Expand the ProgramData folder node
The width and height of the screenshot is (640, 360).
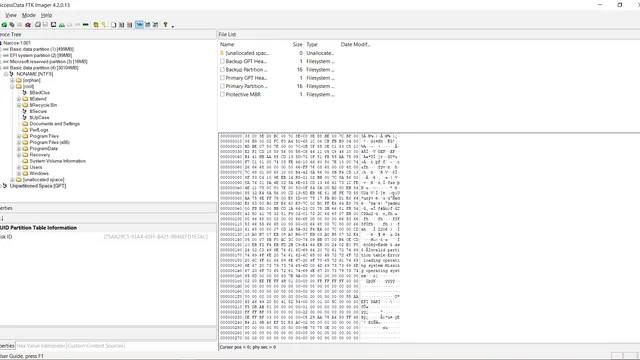(x=19, y=149)
